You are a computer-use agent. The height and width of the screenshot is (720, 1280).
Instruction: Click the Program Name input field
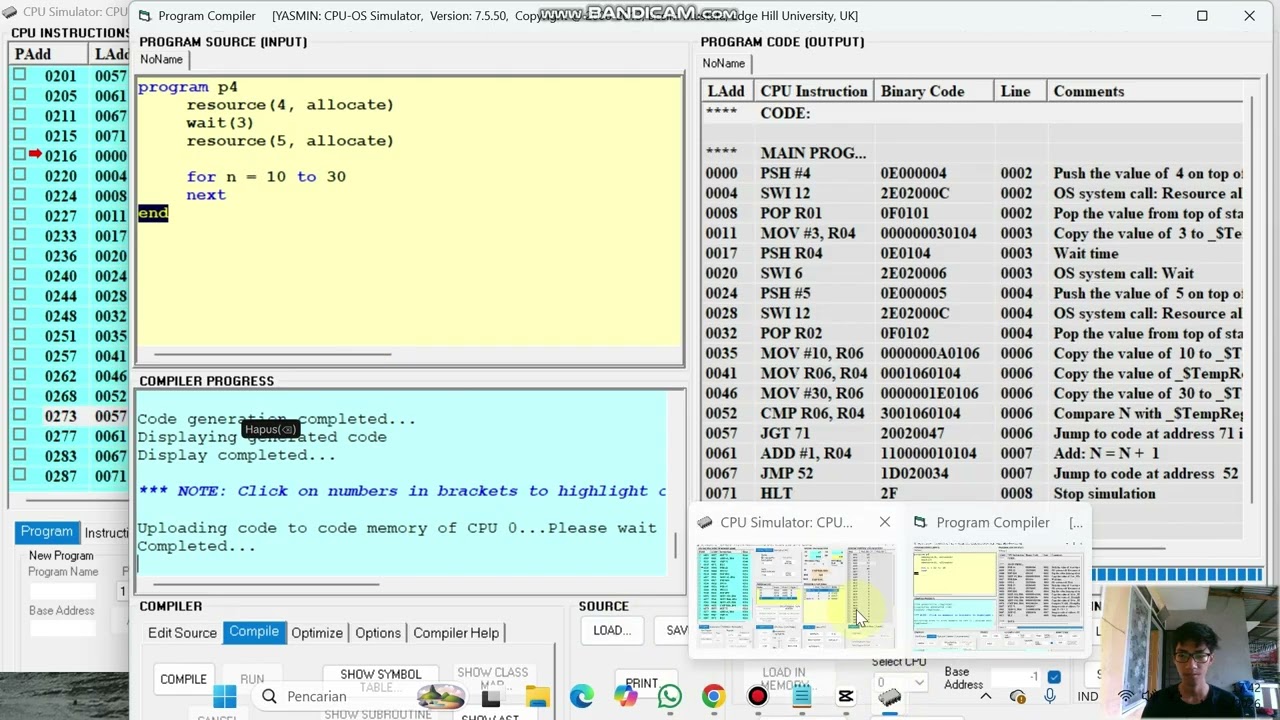[63, 591]
